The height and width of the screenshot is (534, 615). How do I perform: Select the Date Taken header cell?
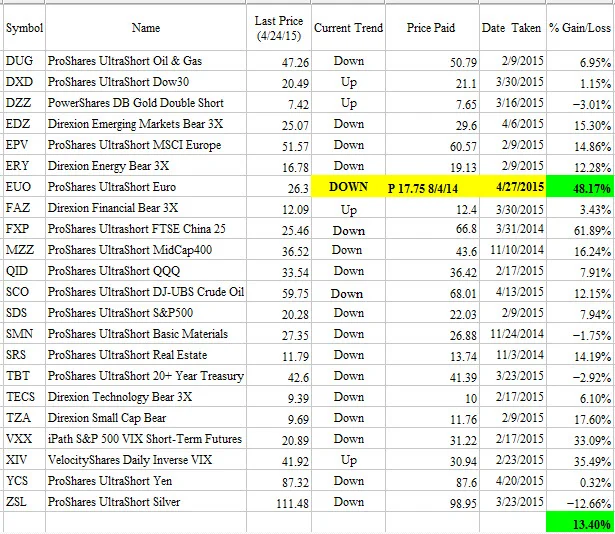tap(512, 28)
